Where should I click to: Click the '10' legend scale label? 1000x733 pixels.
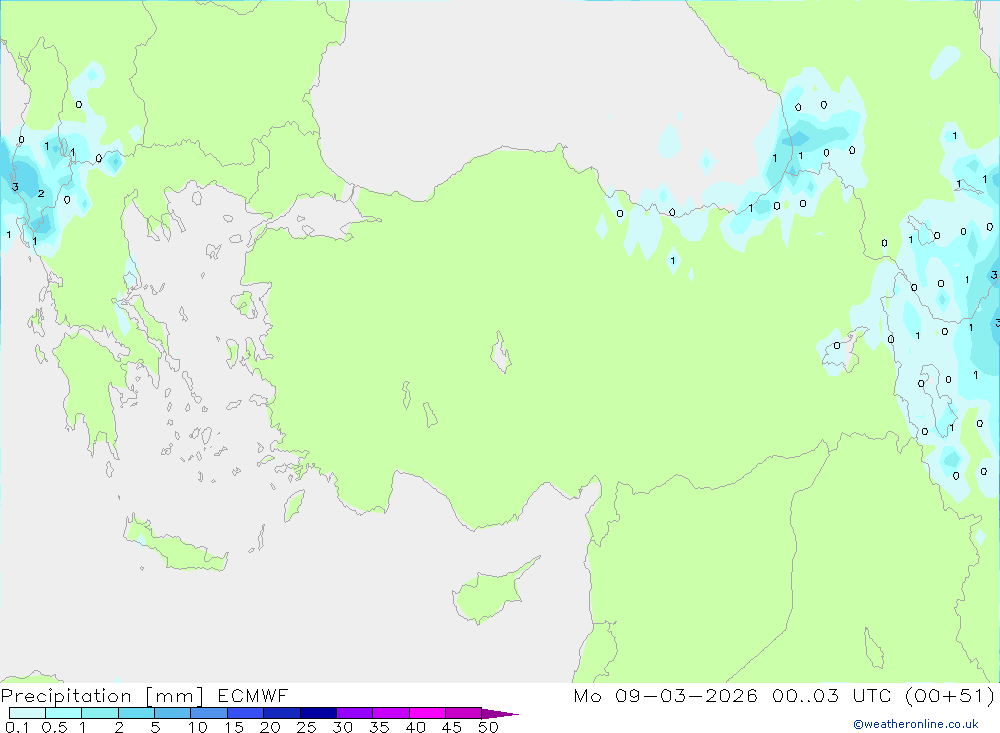198,727
